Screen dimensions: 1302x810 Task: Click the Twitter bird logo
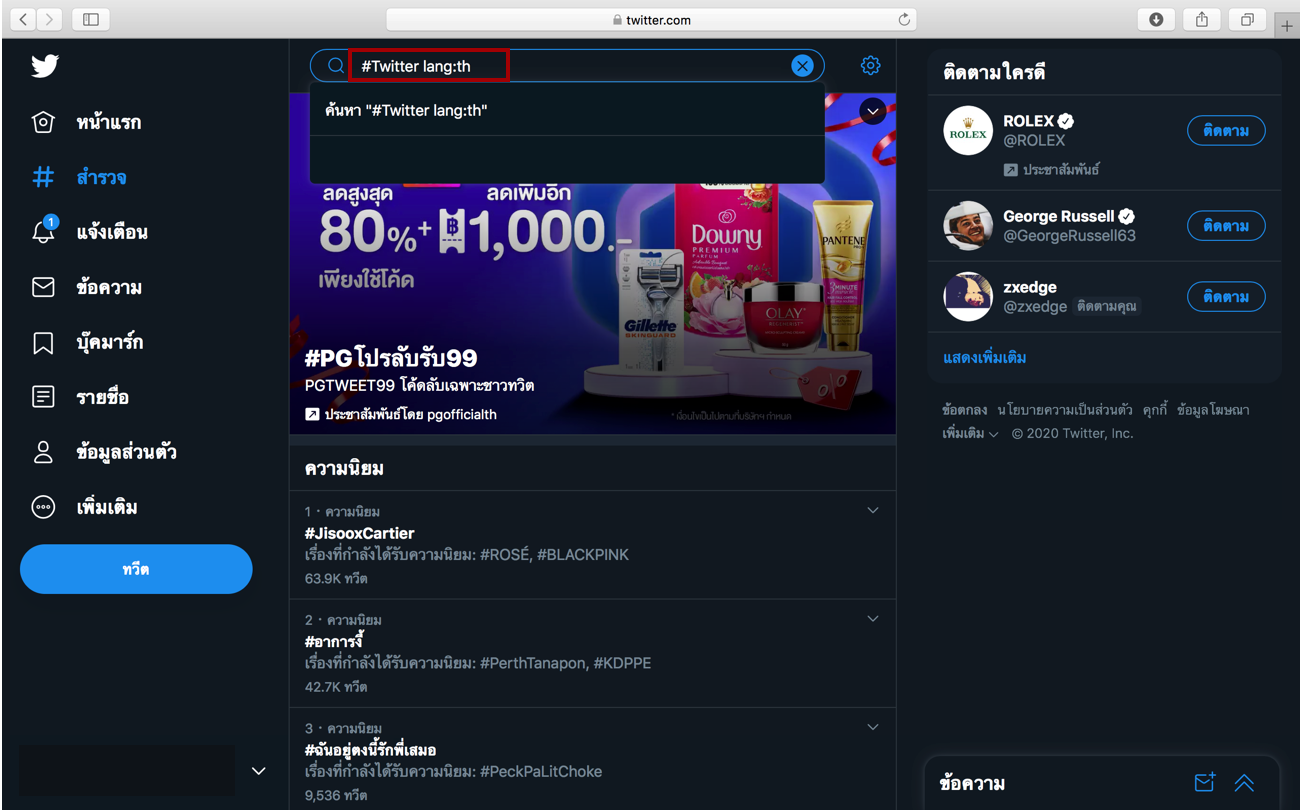pos(44,66)
